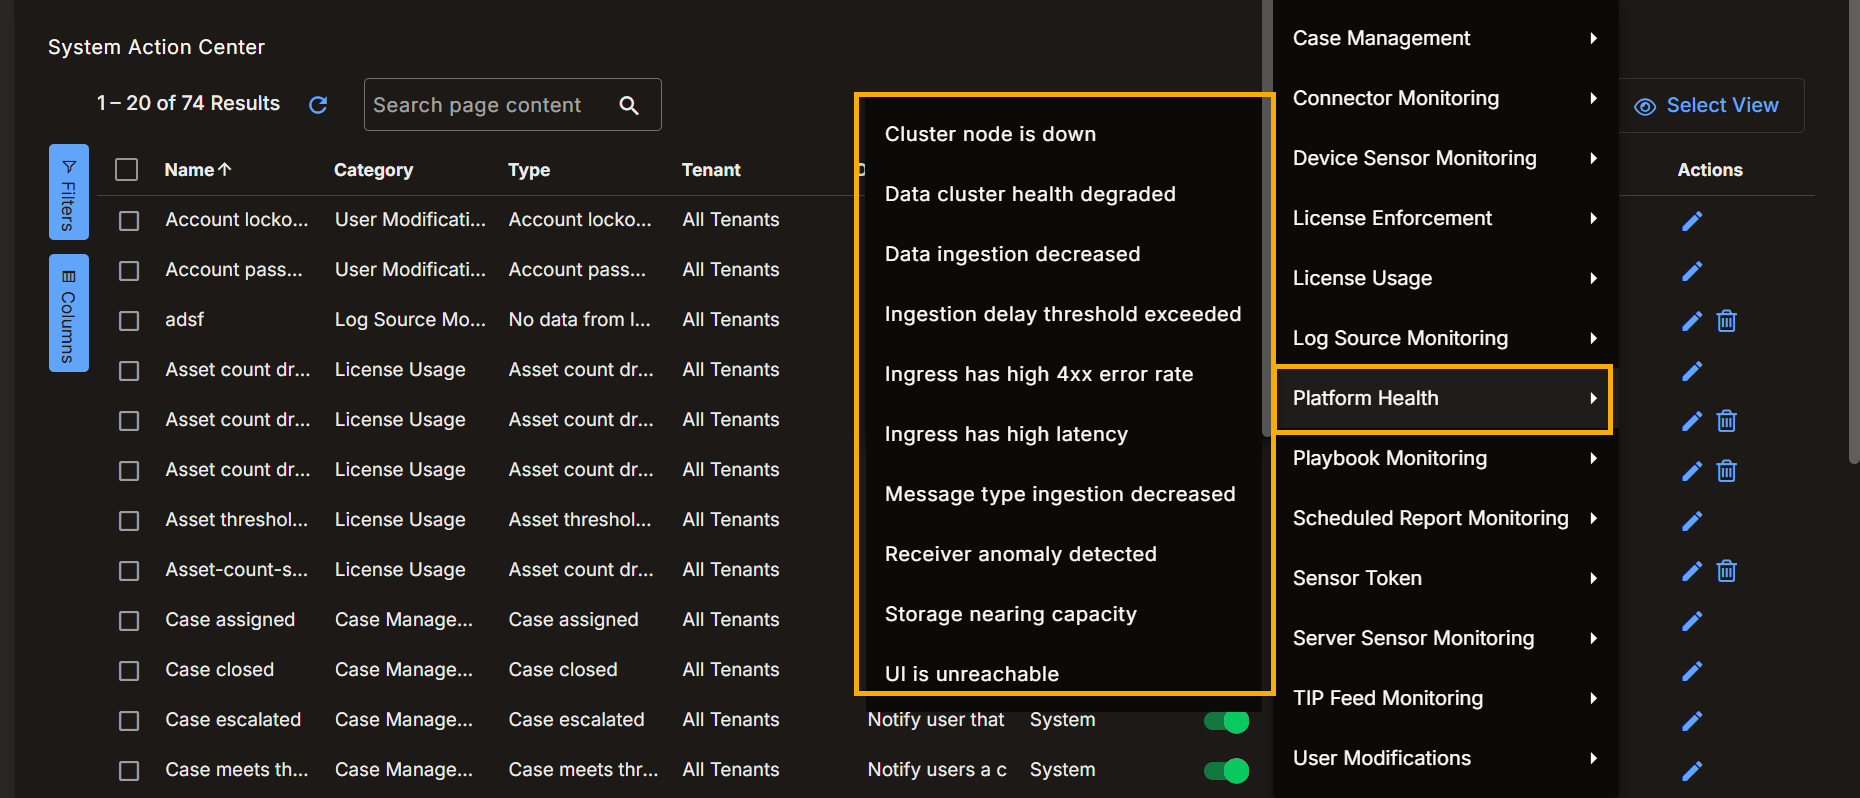Screen dimensions: 1860x798
Task: Expand the Connector Monitoring submenu
Action: click(1445, 98)
